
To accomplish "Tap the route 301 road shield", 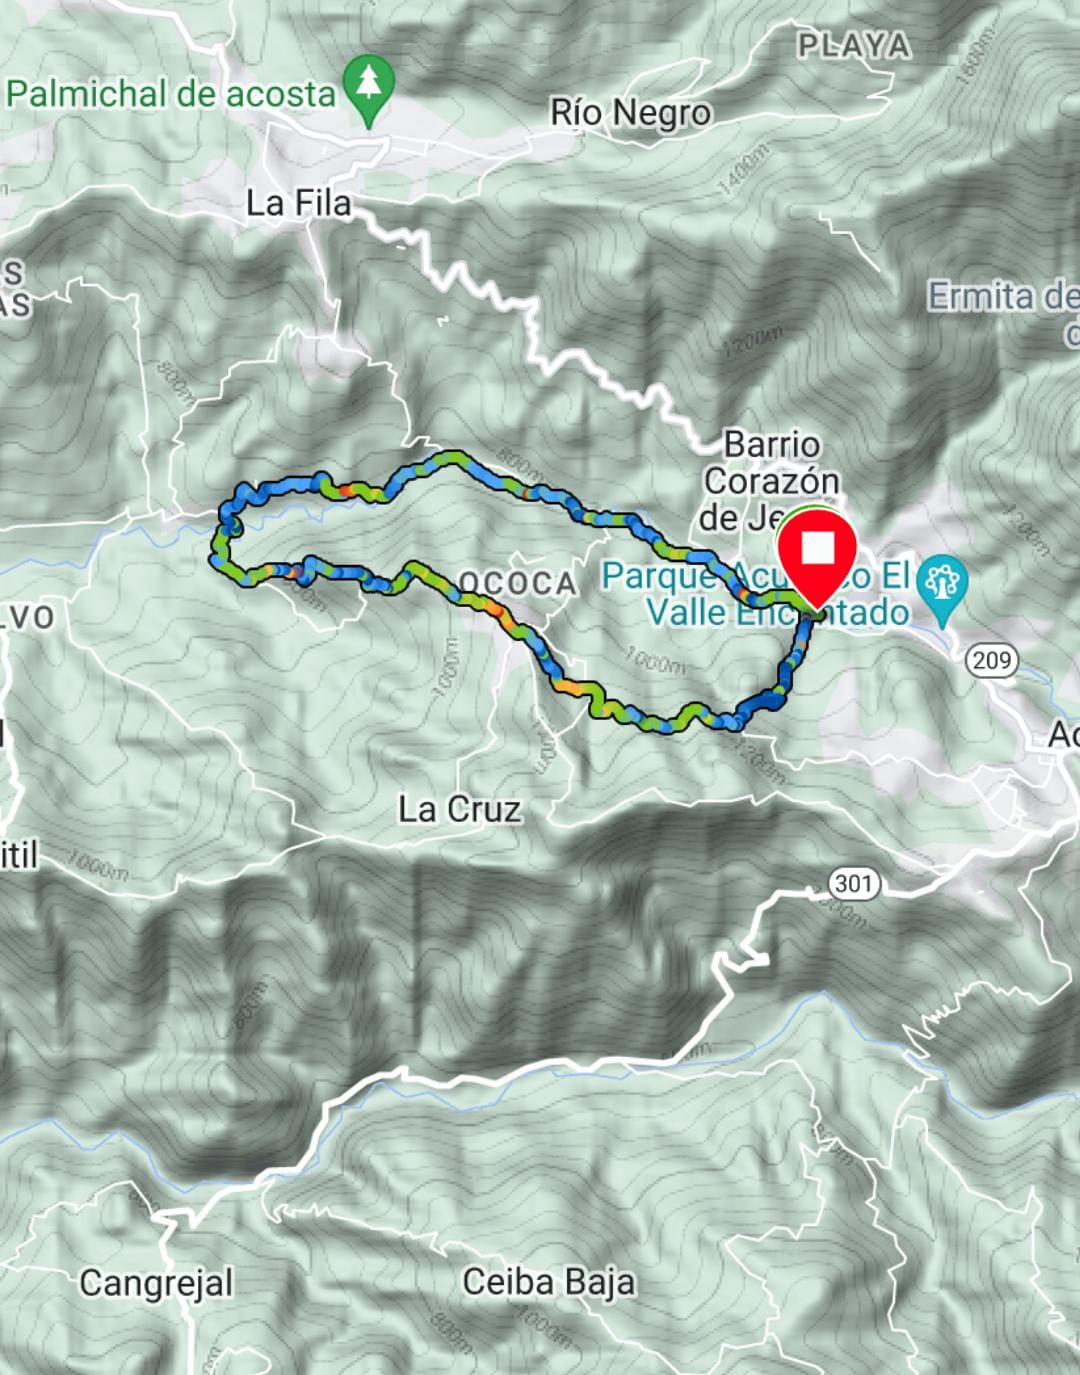I will click(854, 883).
